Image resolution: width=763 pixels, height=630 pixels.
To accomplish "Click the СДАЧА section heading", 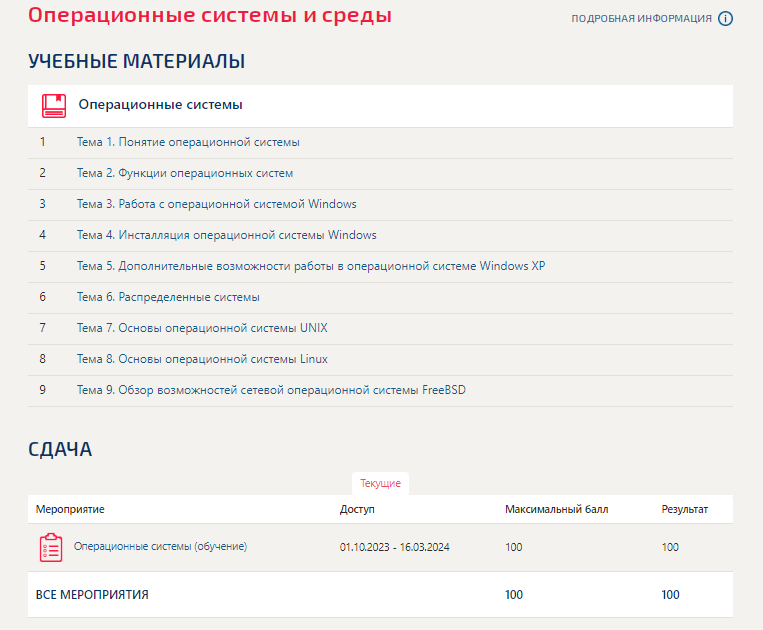I will pyautogui.click(x=60, y=450).
